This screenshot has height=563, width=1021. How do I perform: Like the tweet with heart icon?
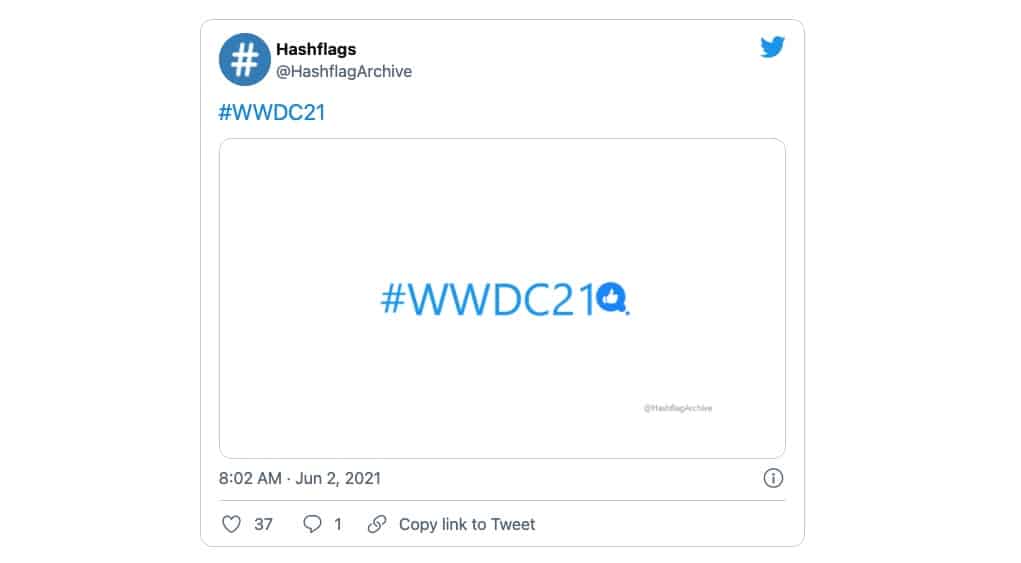point(231,524)
